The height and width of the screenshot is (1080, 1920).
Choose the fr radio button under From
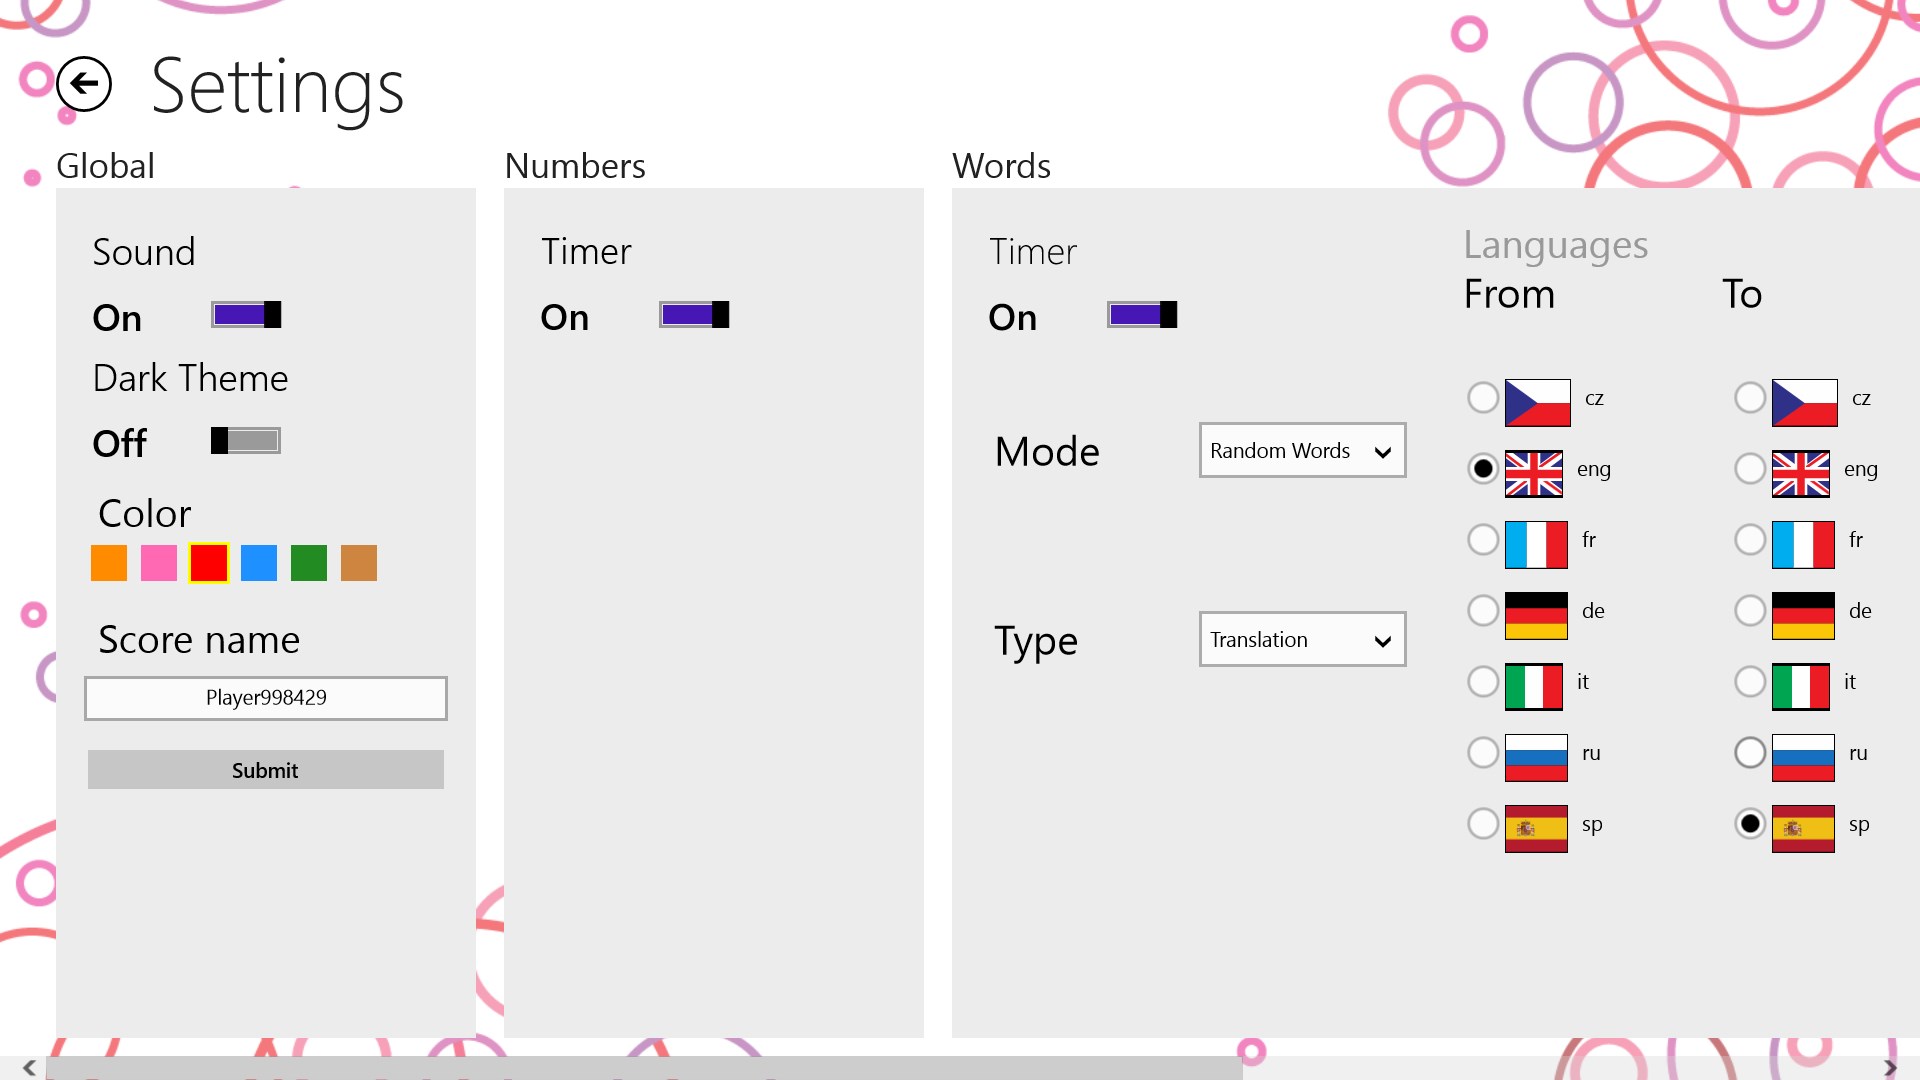point(1483,540)
